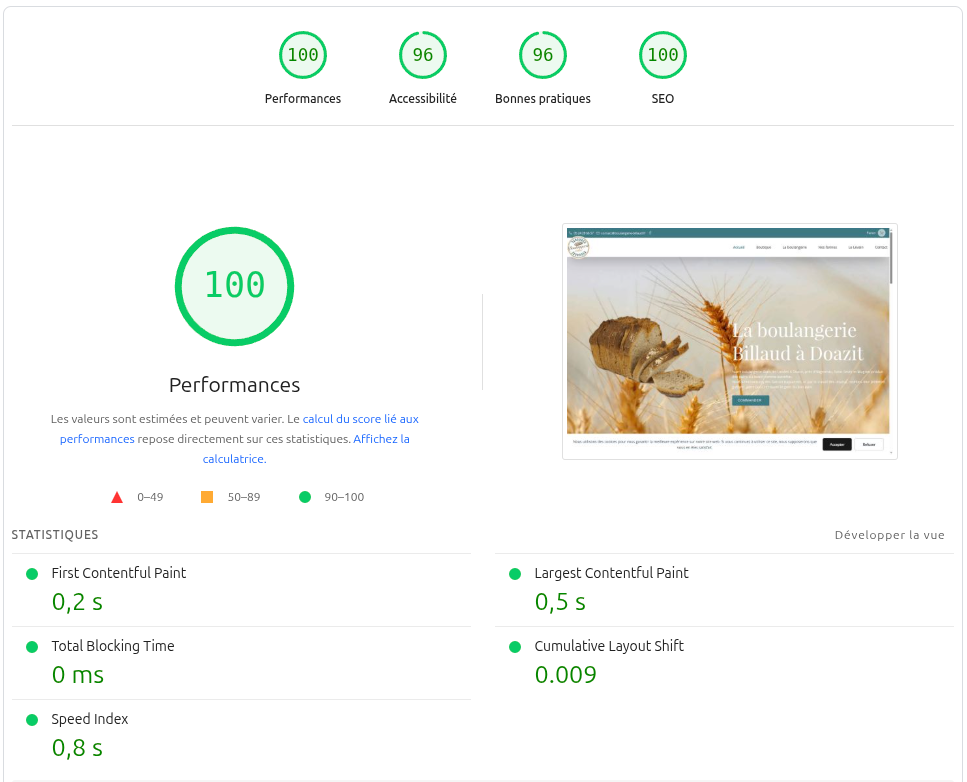Click the Accessibilité score gauge showing 96
Viewport: 967px width, 782px height.
tap(422, 55)
